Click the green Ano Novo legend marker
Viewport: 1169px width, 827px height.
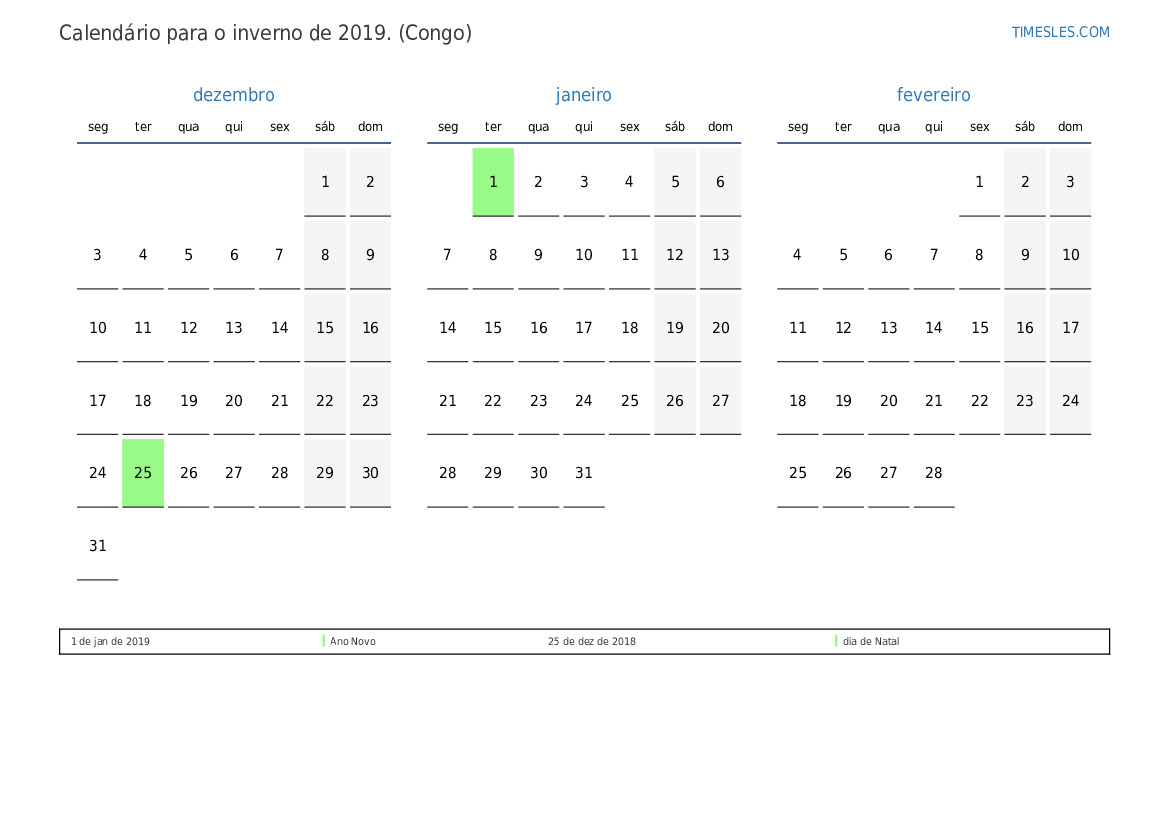[324, 641]
